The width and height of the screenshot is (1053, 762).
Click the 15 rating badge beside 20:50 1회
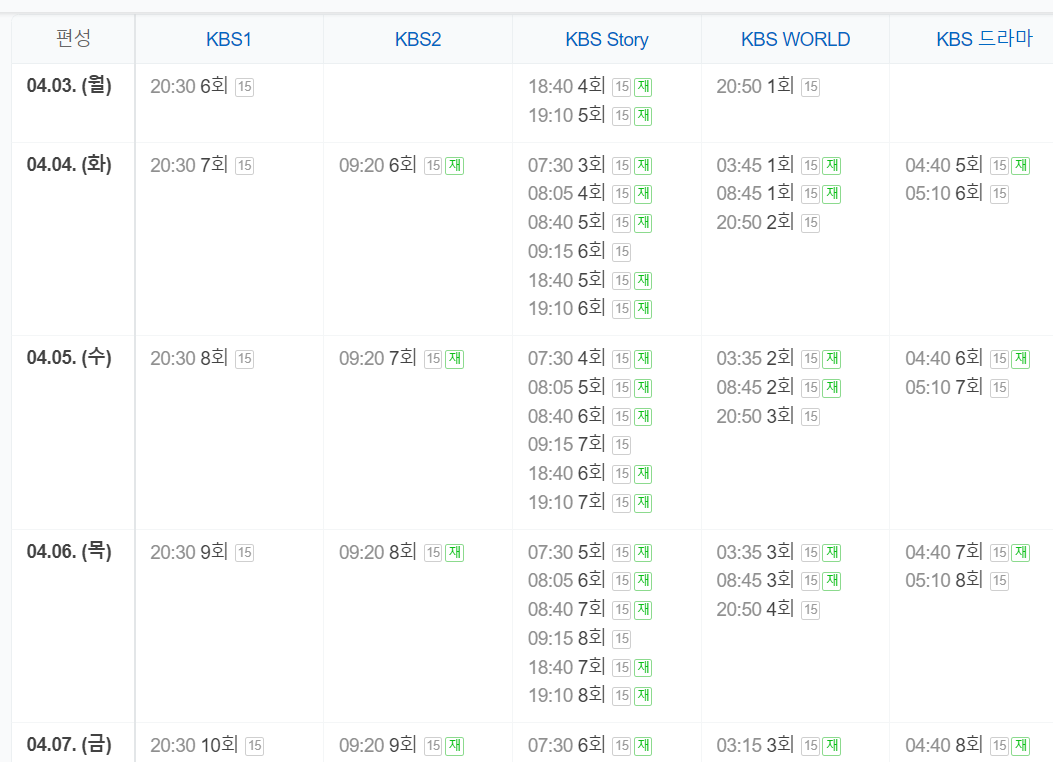(x=811, y=87)
